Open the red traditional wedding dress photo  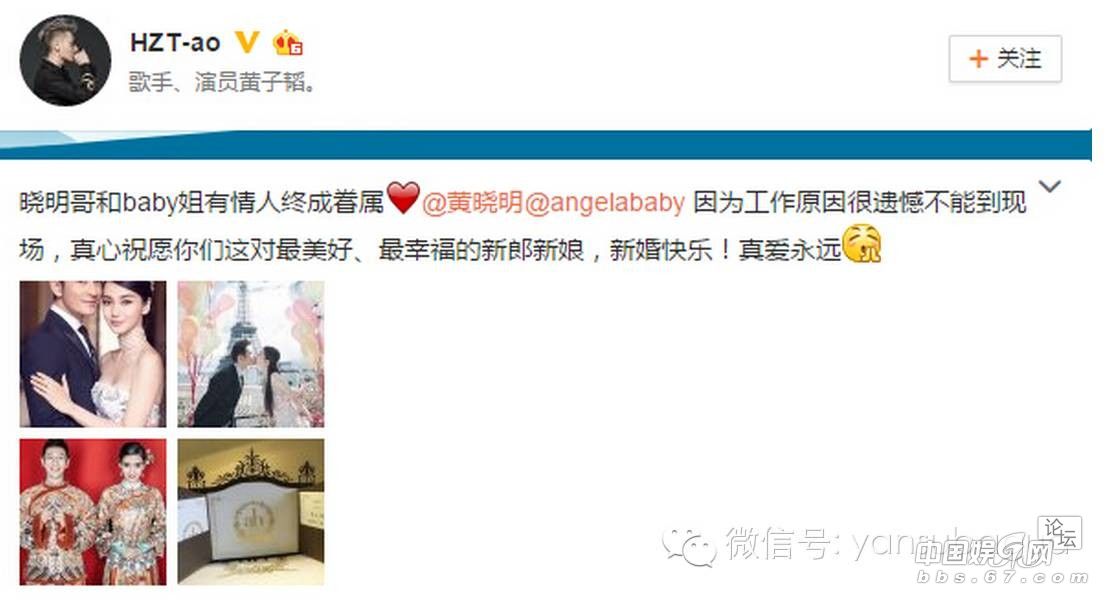coord(93,512)
